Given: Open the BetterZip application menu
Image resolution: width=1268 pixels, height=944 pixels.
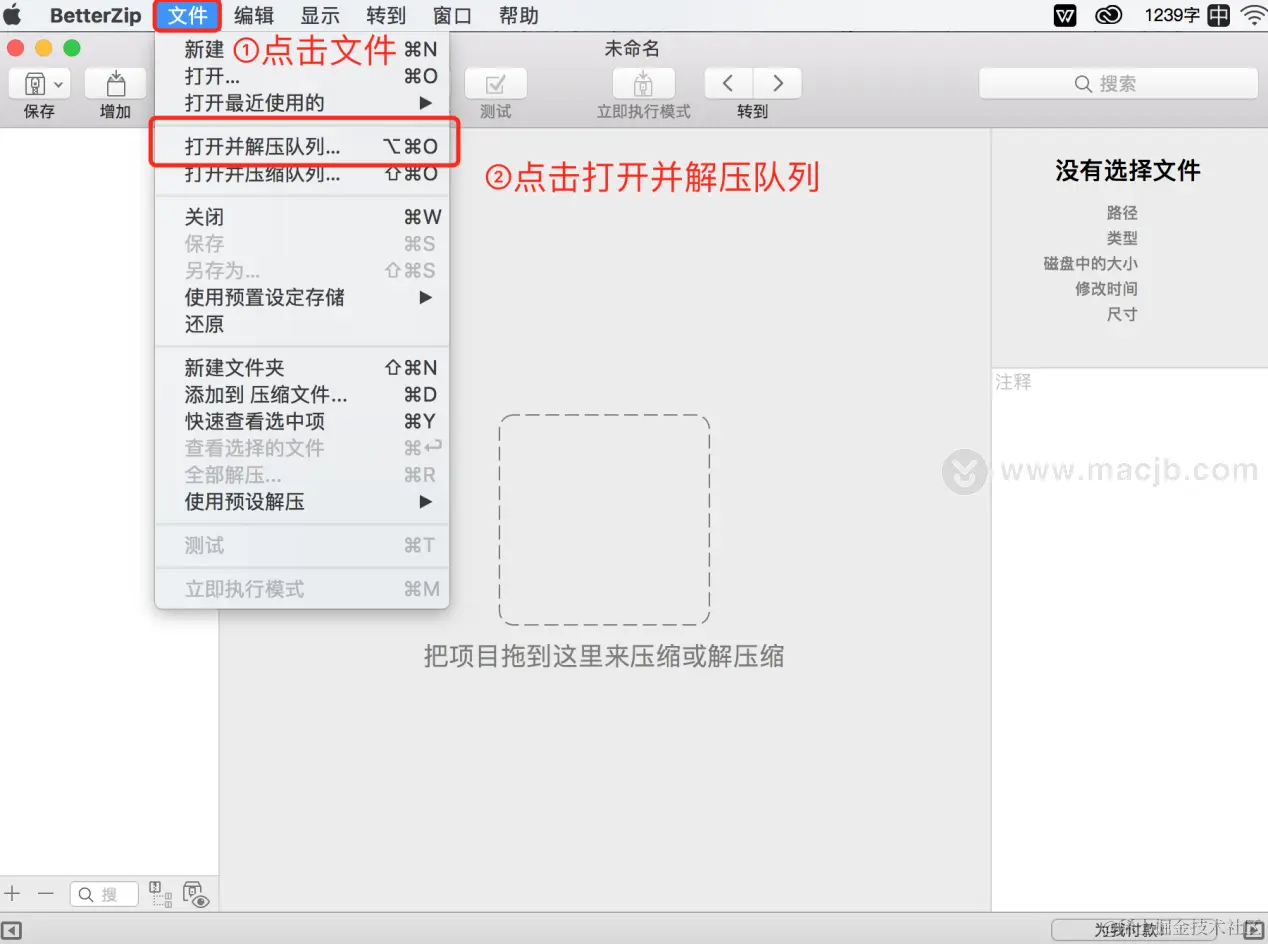Looking at the screenshot, I should [x=96, y=15].
